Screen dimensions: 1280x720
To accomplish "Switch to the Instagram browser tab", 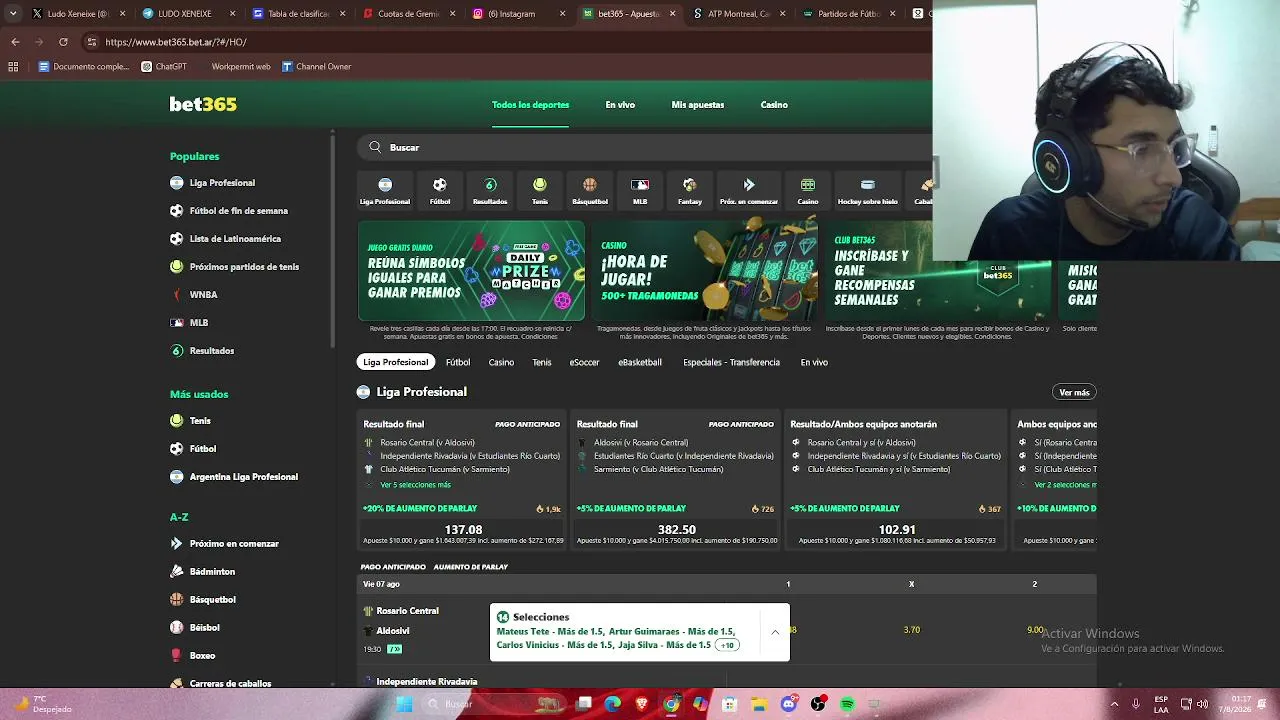I will (517, 14).
